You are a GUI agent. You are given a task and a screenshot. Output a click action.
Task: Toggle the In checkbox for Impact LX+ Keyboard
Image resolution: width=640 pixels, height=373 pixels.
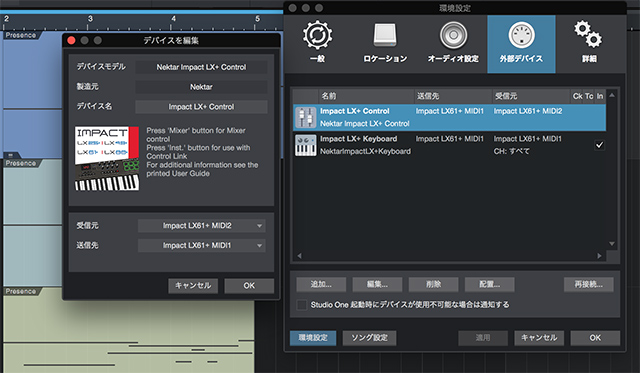coord(599,145)
